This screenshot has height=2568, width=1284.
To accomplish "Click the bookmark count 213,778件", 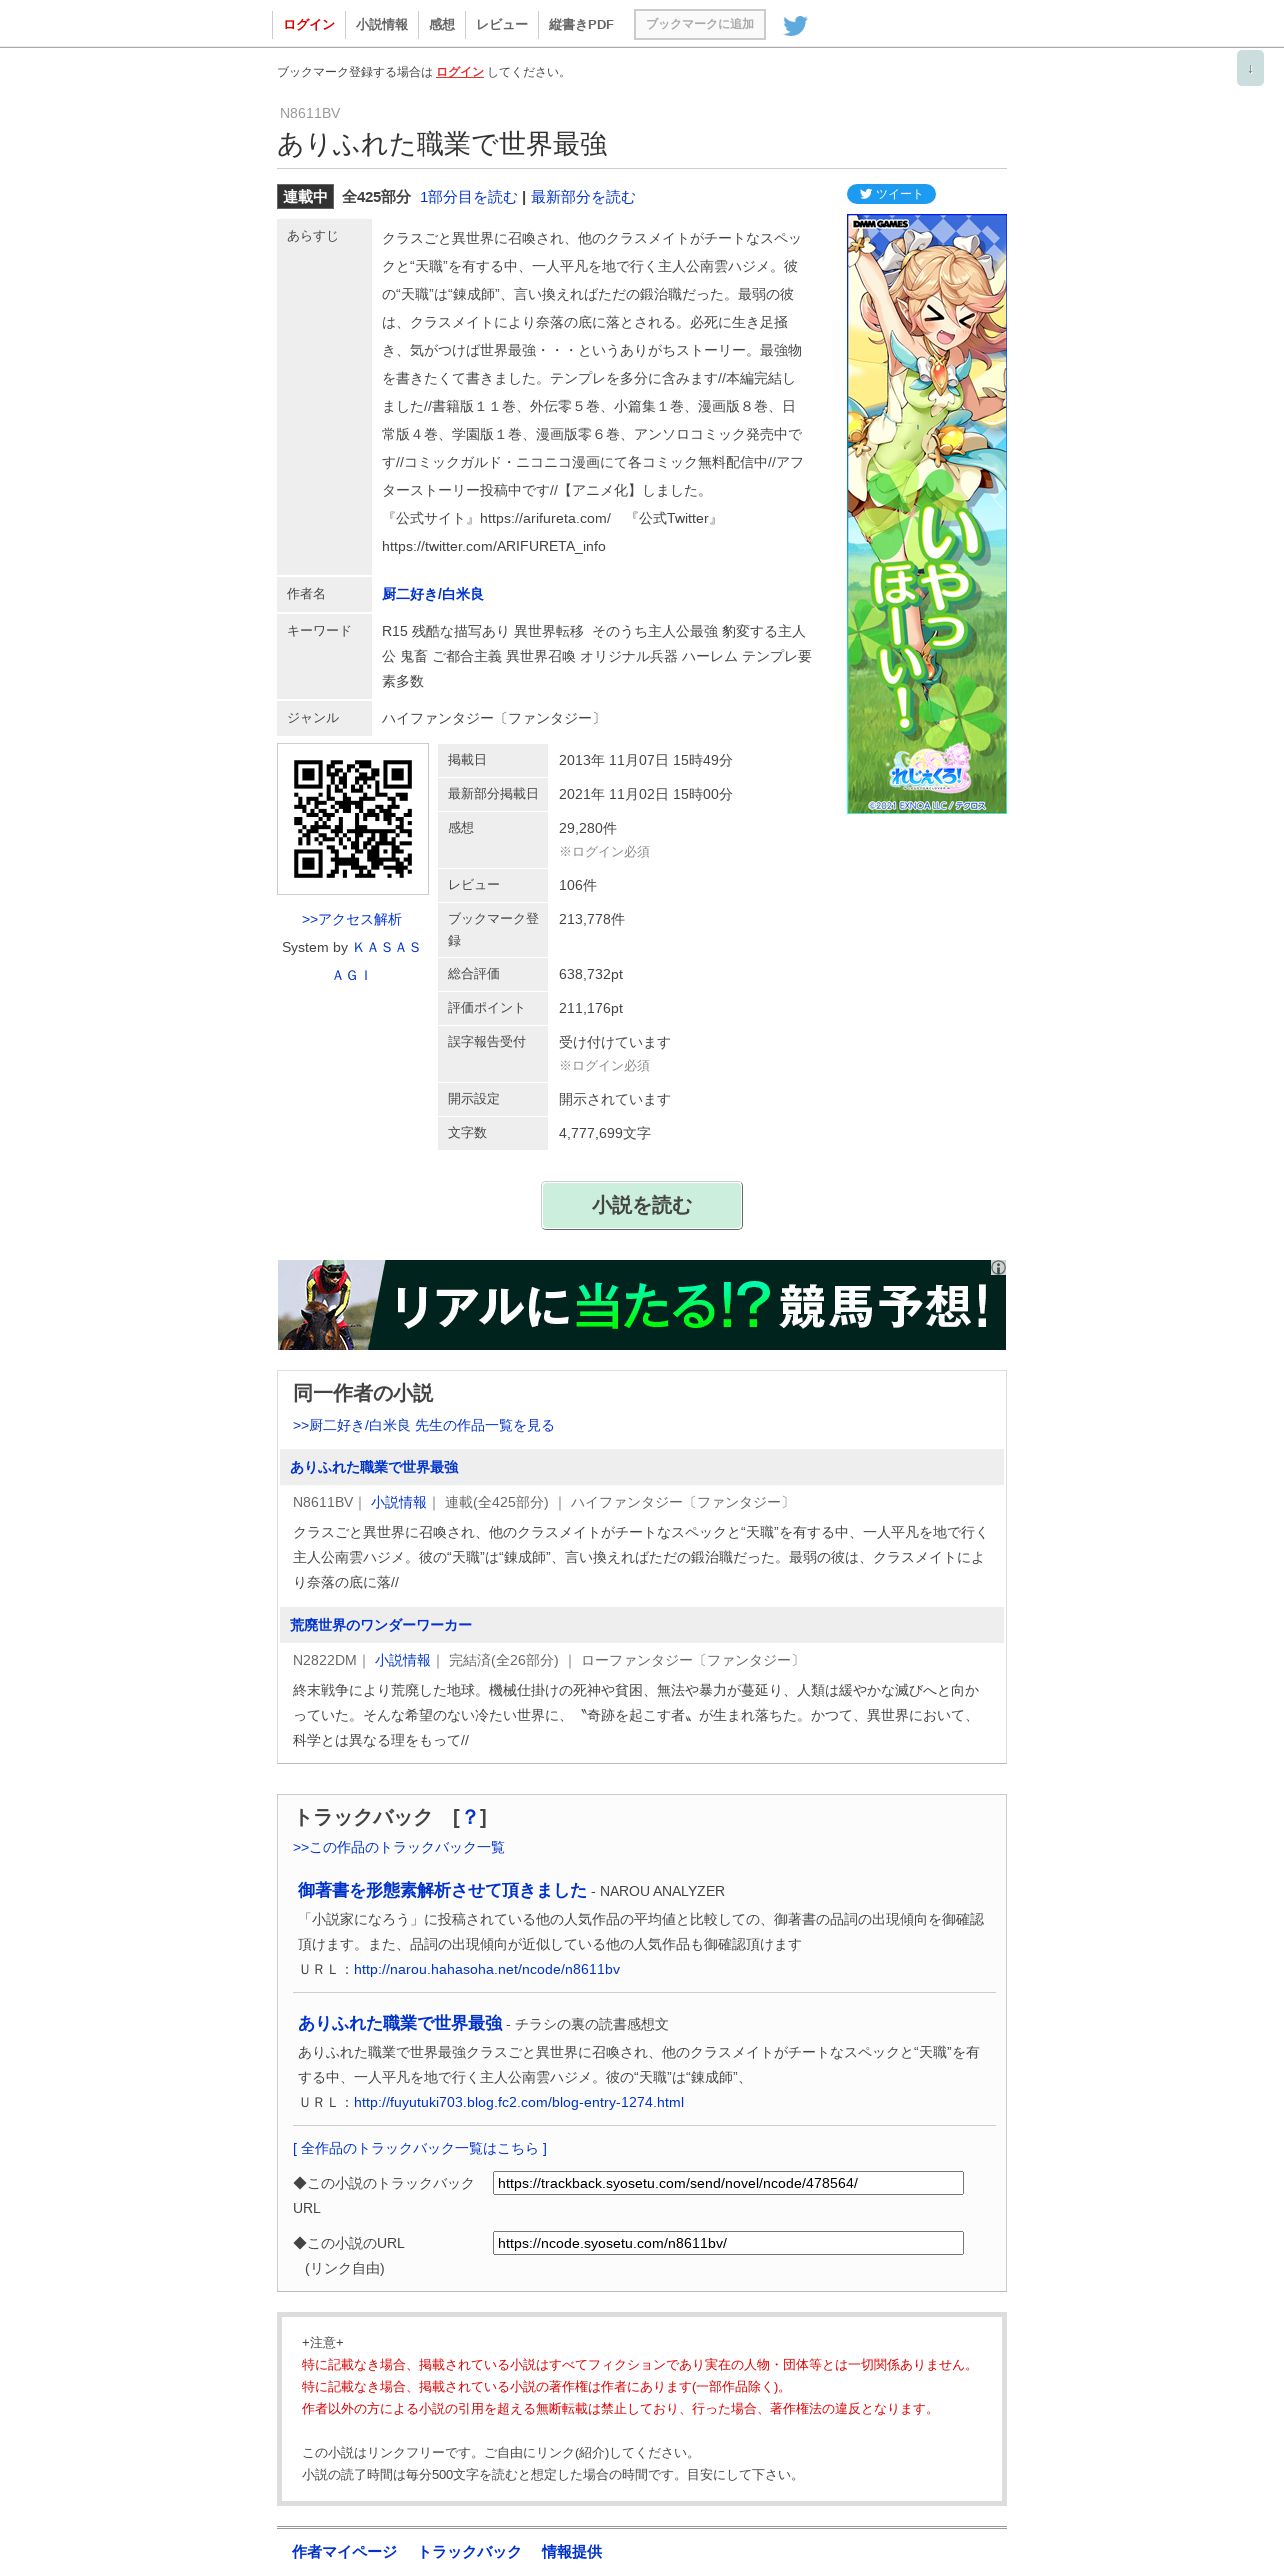I will click(592, 919).
